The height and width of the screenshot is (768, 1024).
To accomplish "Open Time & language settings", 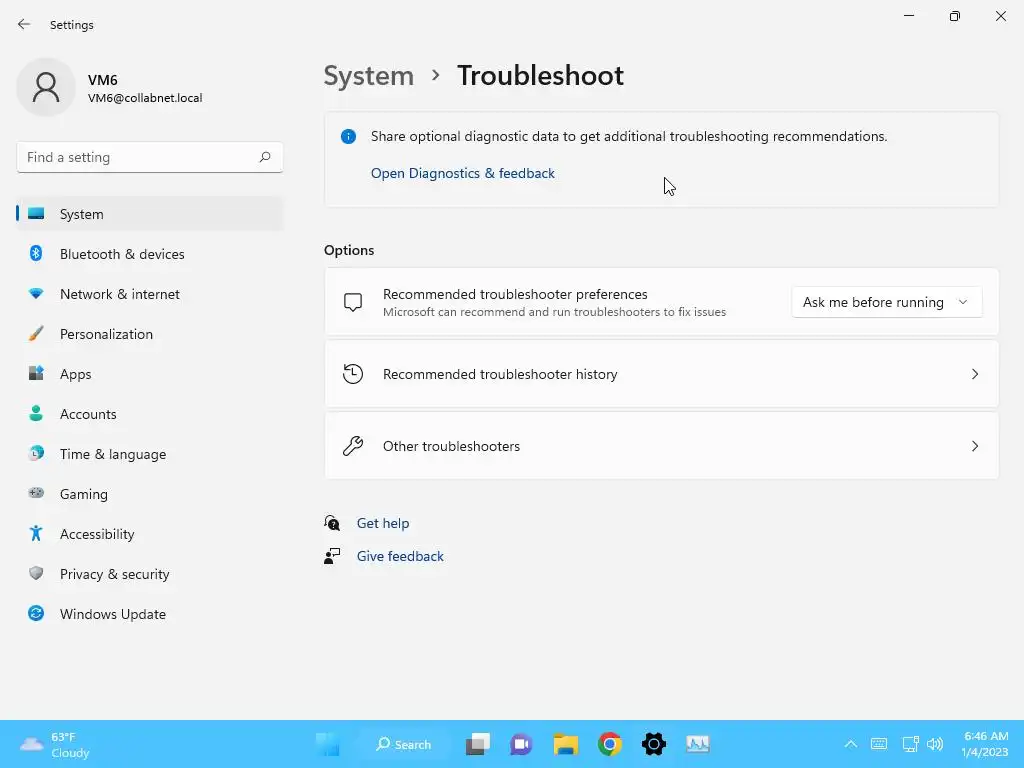I will tap(150, 453).
